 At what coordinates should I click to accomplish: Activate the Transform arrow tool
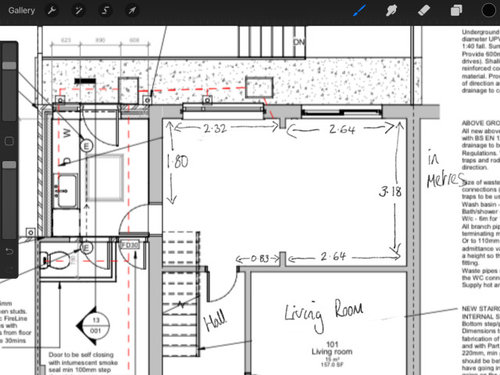point(132,11)
